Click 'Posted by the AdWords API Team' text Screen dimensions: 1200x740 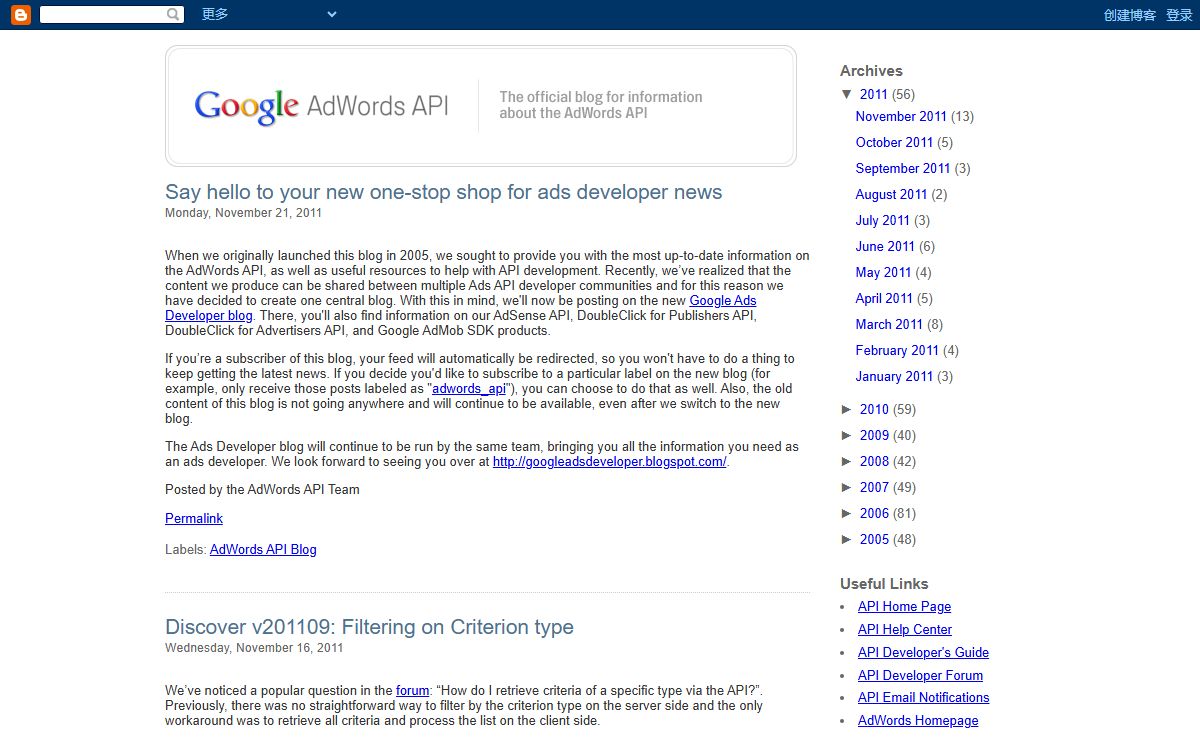(262, 490)
